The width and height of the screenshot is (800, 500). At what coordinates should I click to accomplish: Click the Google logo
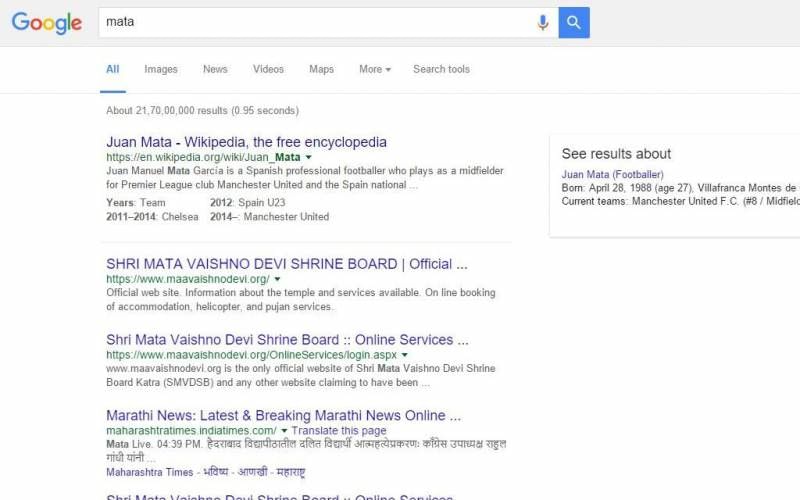pos(46,23)
